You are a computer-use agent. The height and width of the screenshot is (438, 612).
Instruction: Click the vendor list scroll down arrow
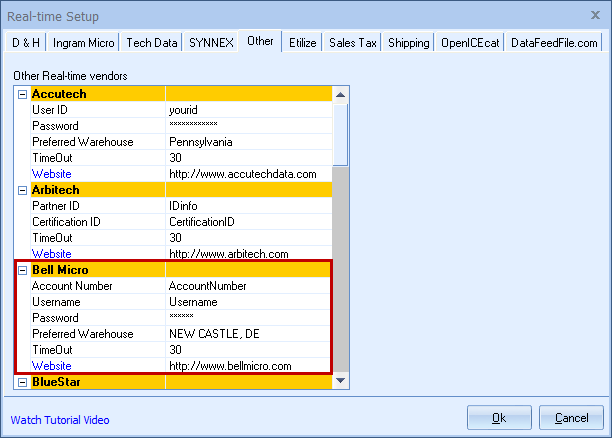point(340,381)
